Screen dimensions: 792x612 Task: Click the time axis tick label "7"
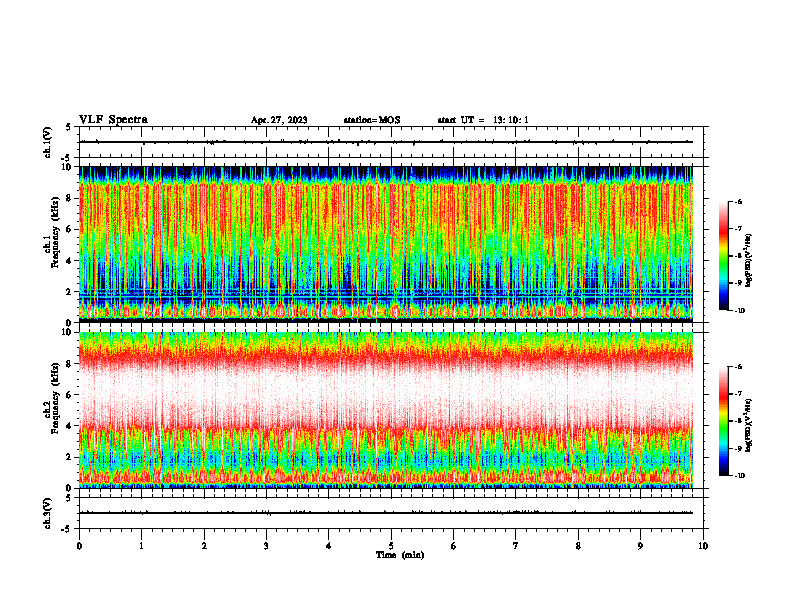pyautogui.click(x=516, y=546)
